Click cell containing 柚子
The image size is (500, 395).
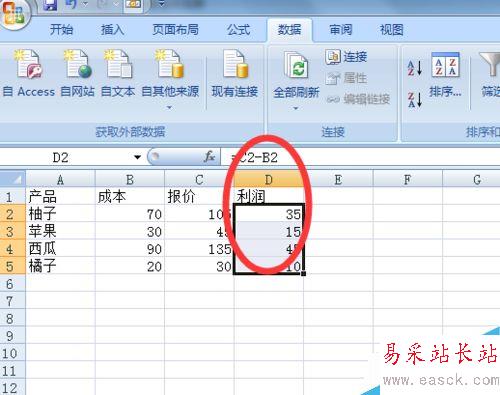point(60,214)
